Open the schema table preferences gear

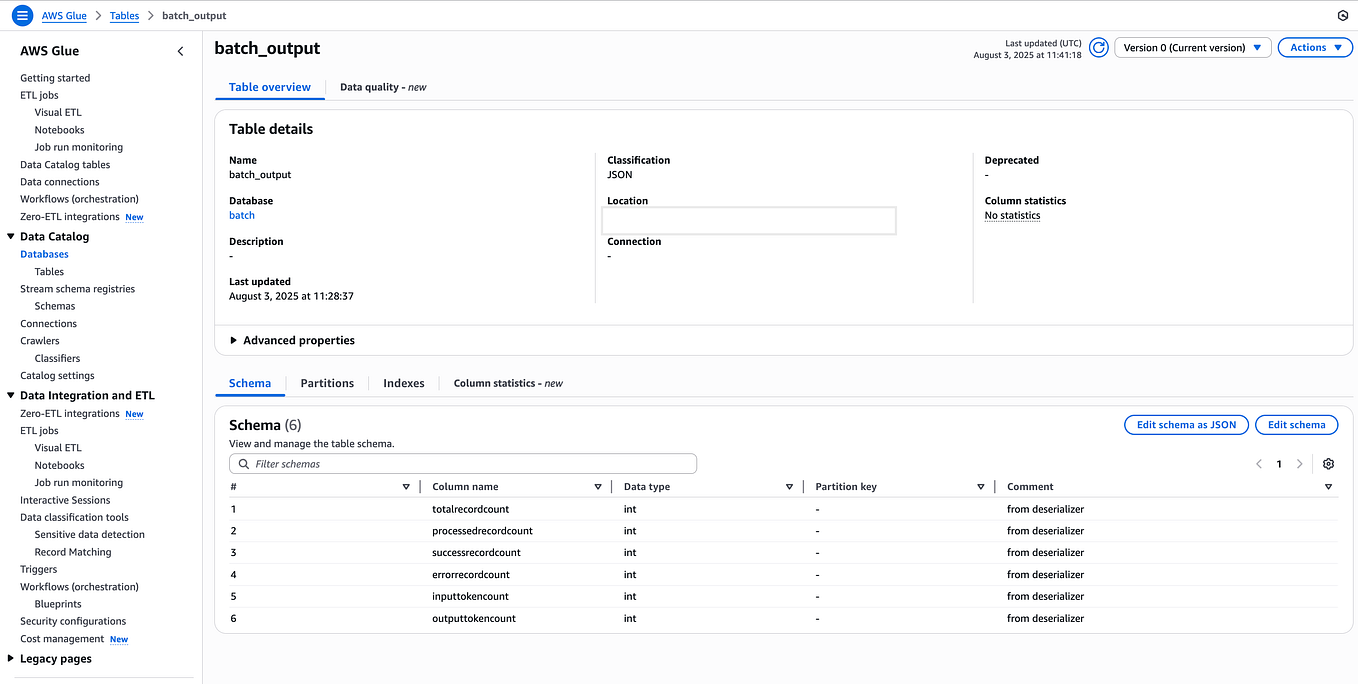pyautogui.click(x=1328, y=463)
